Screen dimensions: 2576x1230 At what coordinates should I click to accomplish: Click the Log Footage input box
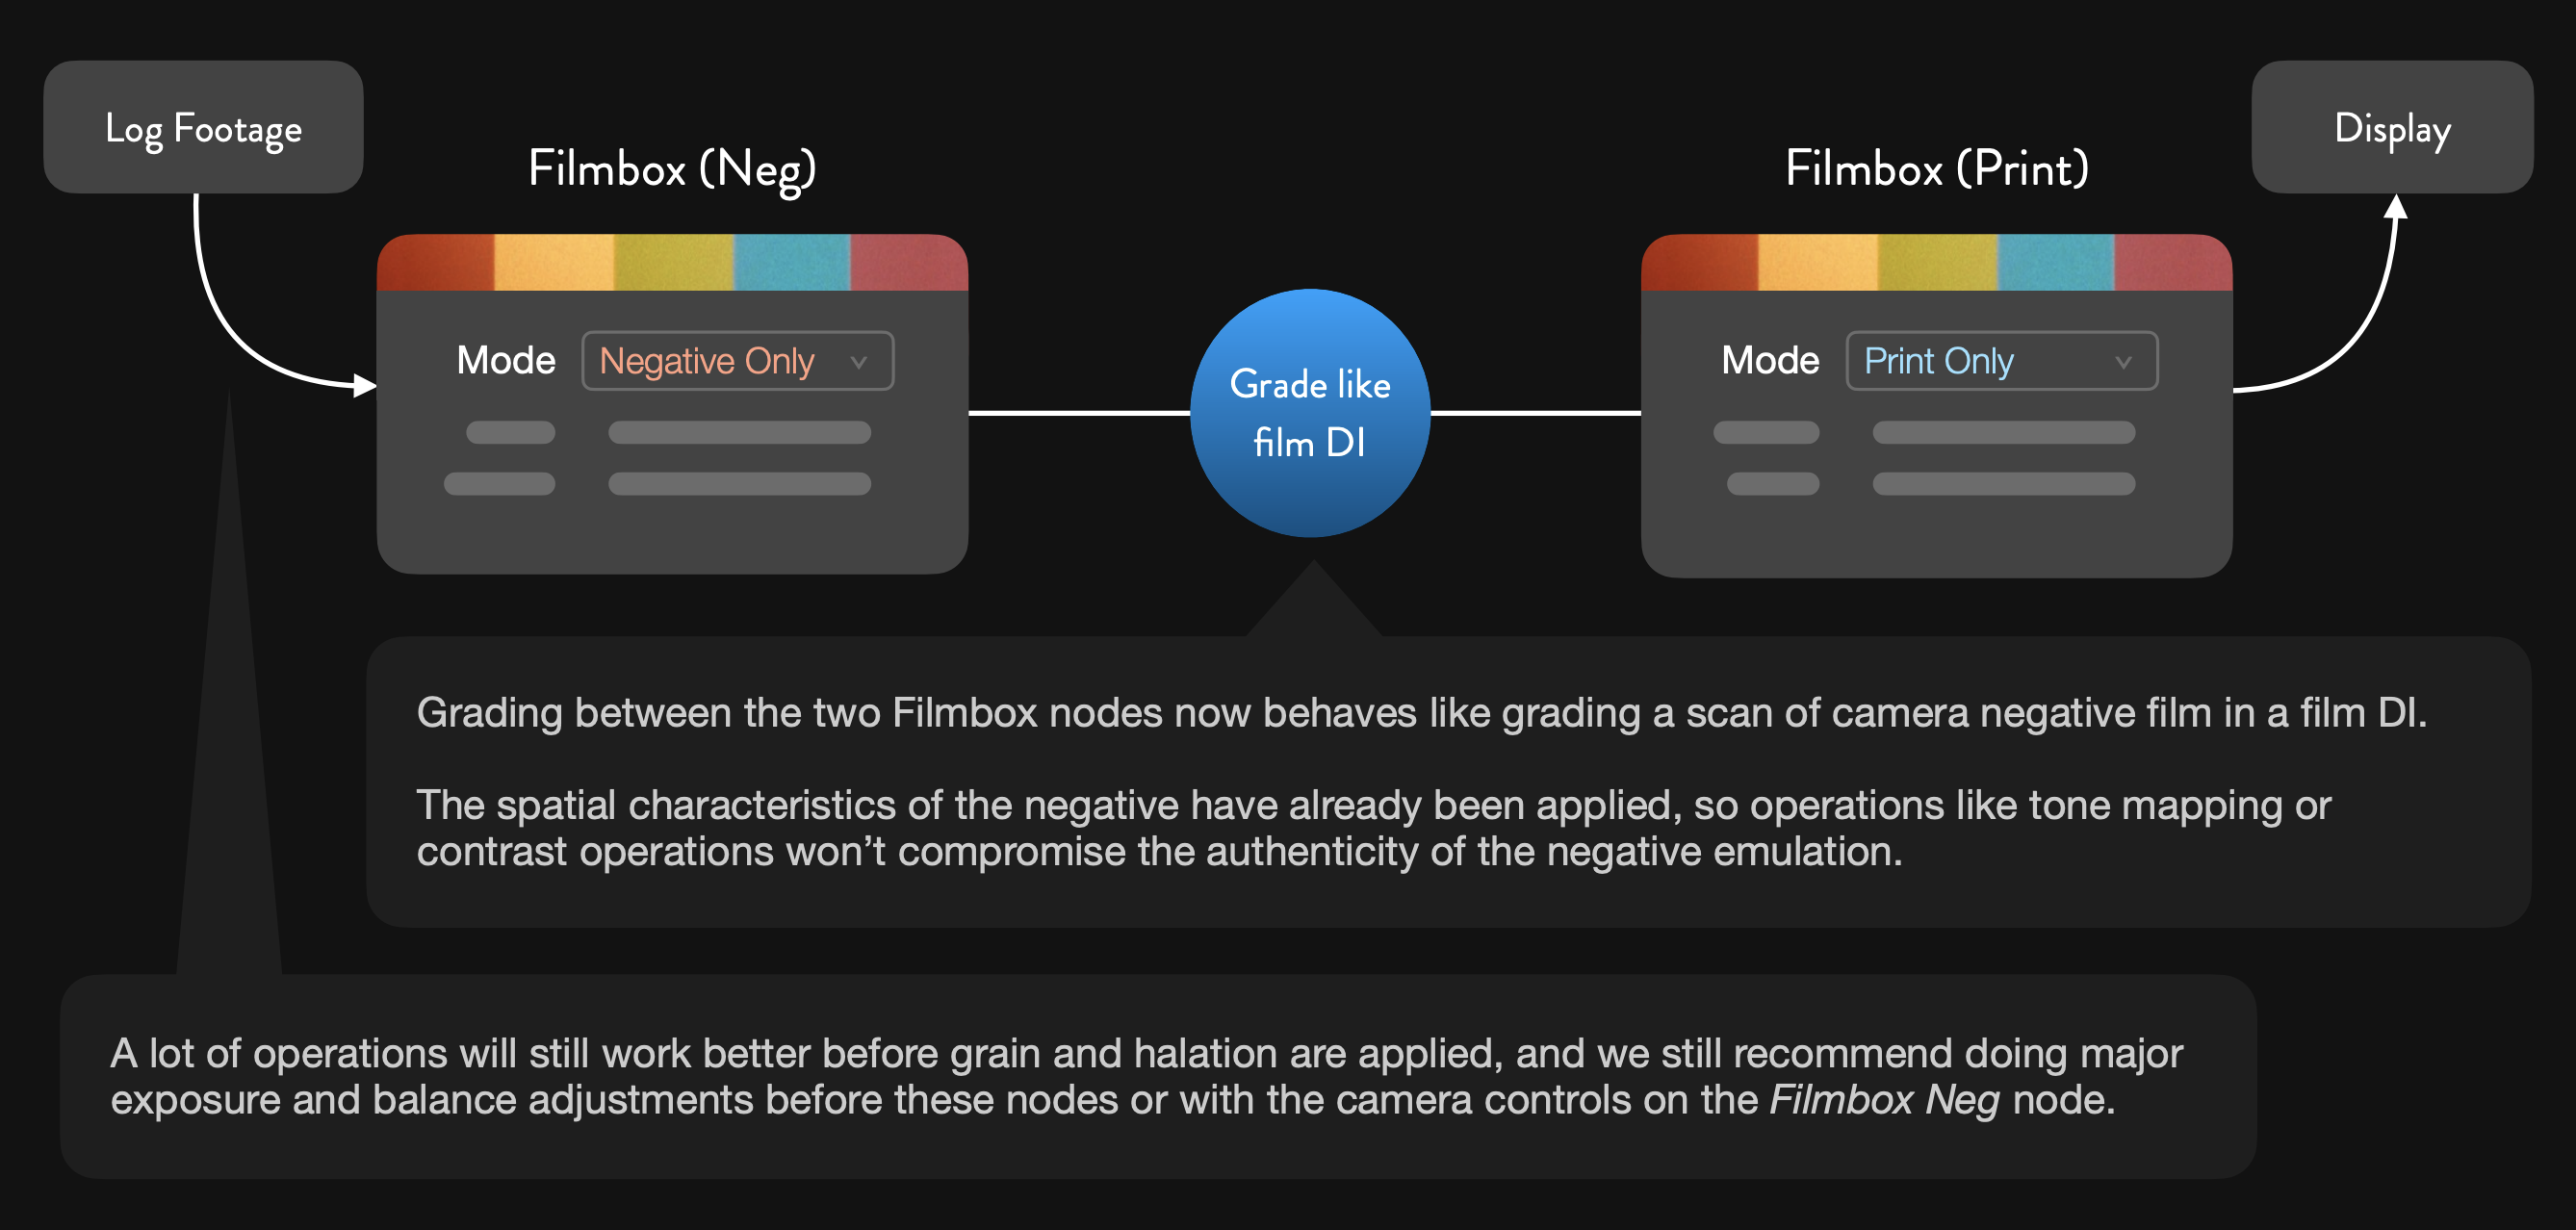(203, 128)
